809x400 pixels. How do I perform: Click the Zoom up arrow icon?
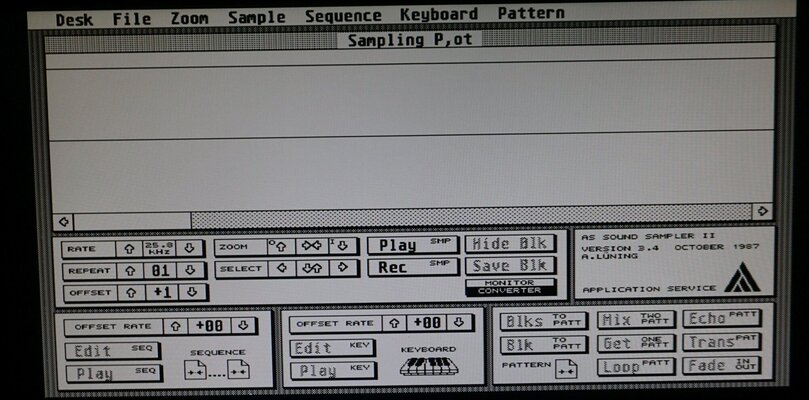click(x=281, y=246)
